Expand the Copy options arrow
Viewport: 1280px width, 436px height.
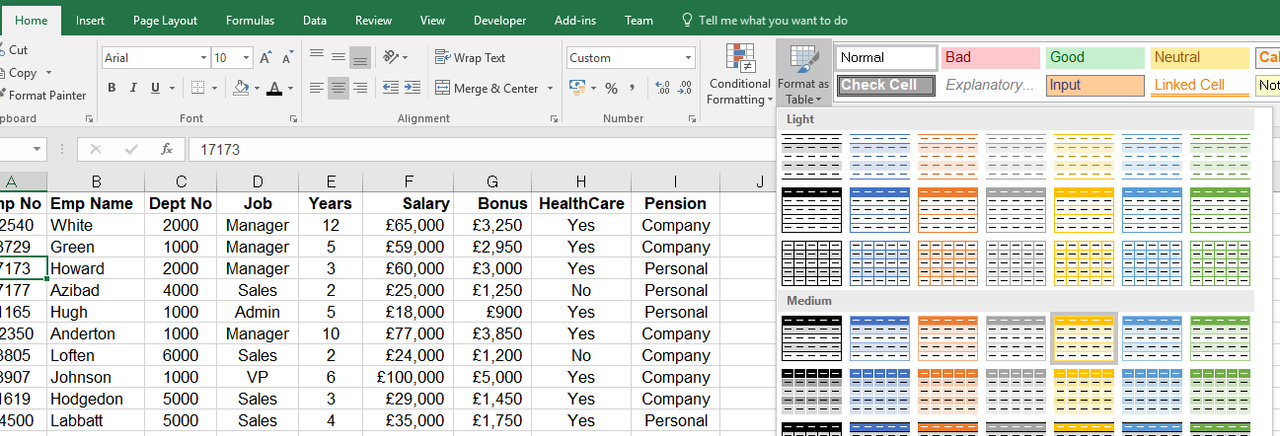pyautogui.click(x=49, y=72)
